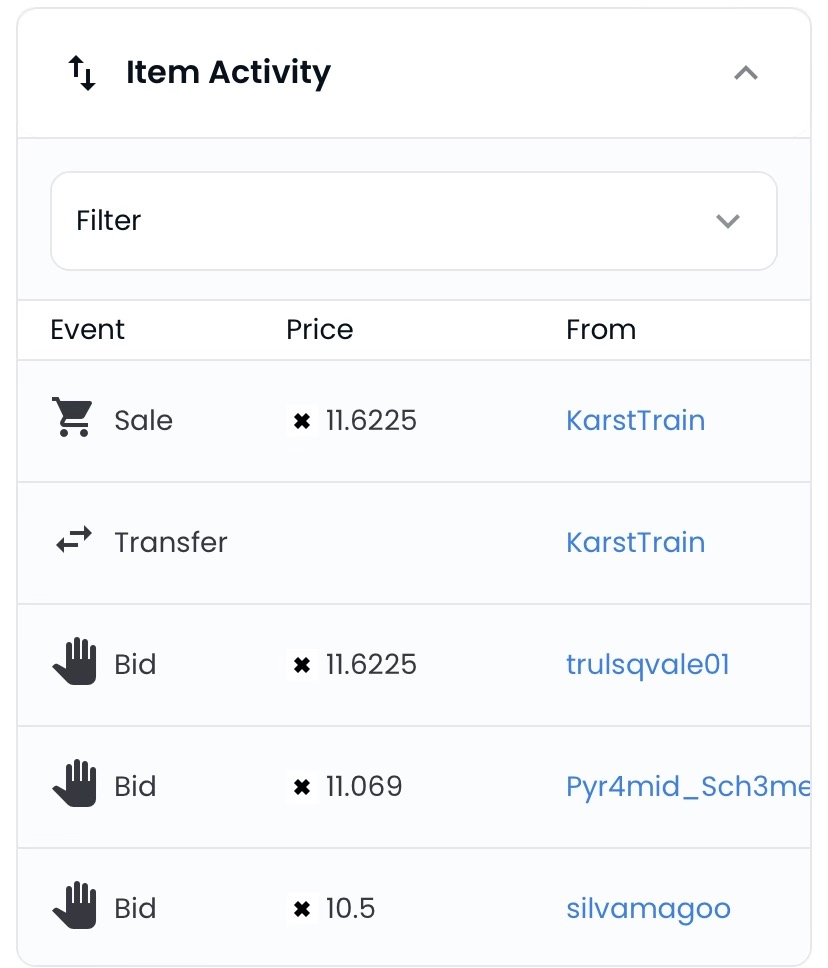Click the hand icon for 10.5 bid
This screenshot has height=968, width=828.
coord(75,906)
